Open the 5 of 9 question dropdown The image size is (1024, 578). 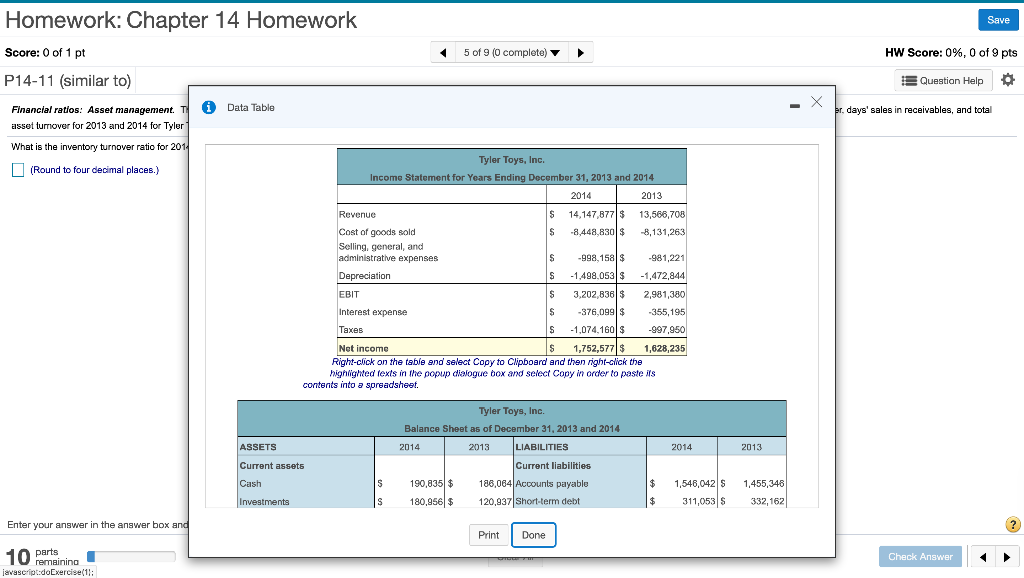[511, 52]
